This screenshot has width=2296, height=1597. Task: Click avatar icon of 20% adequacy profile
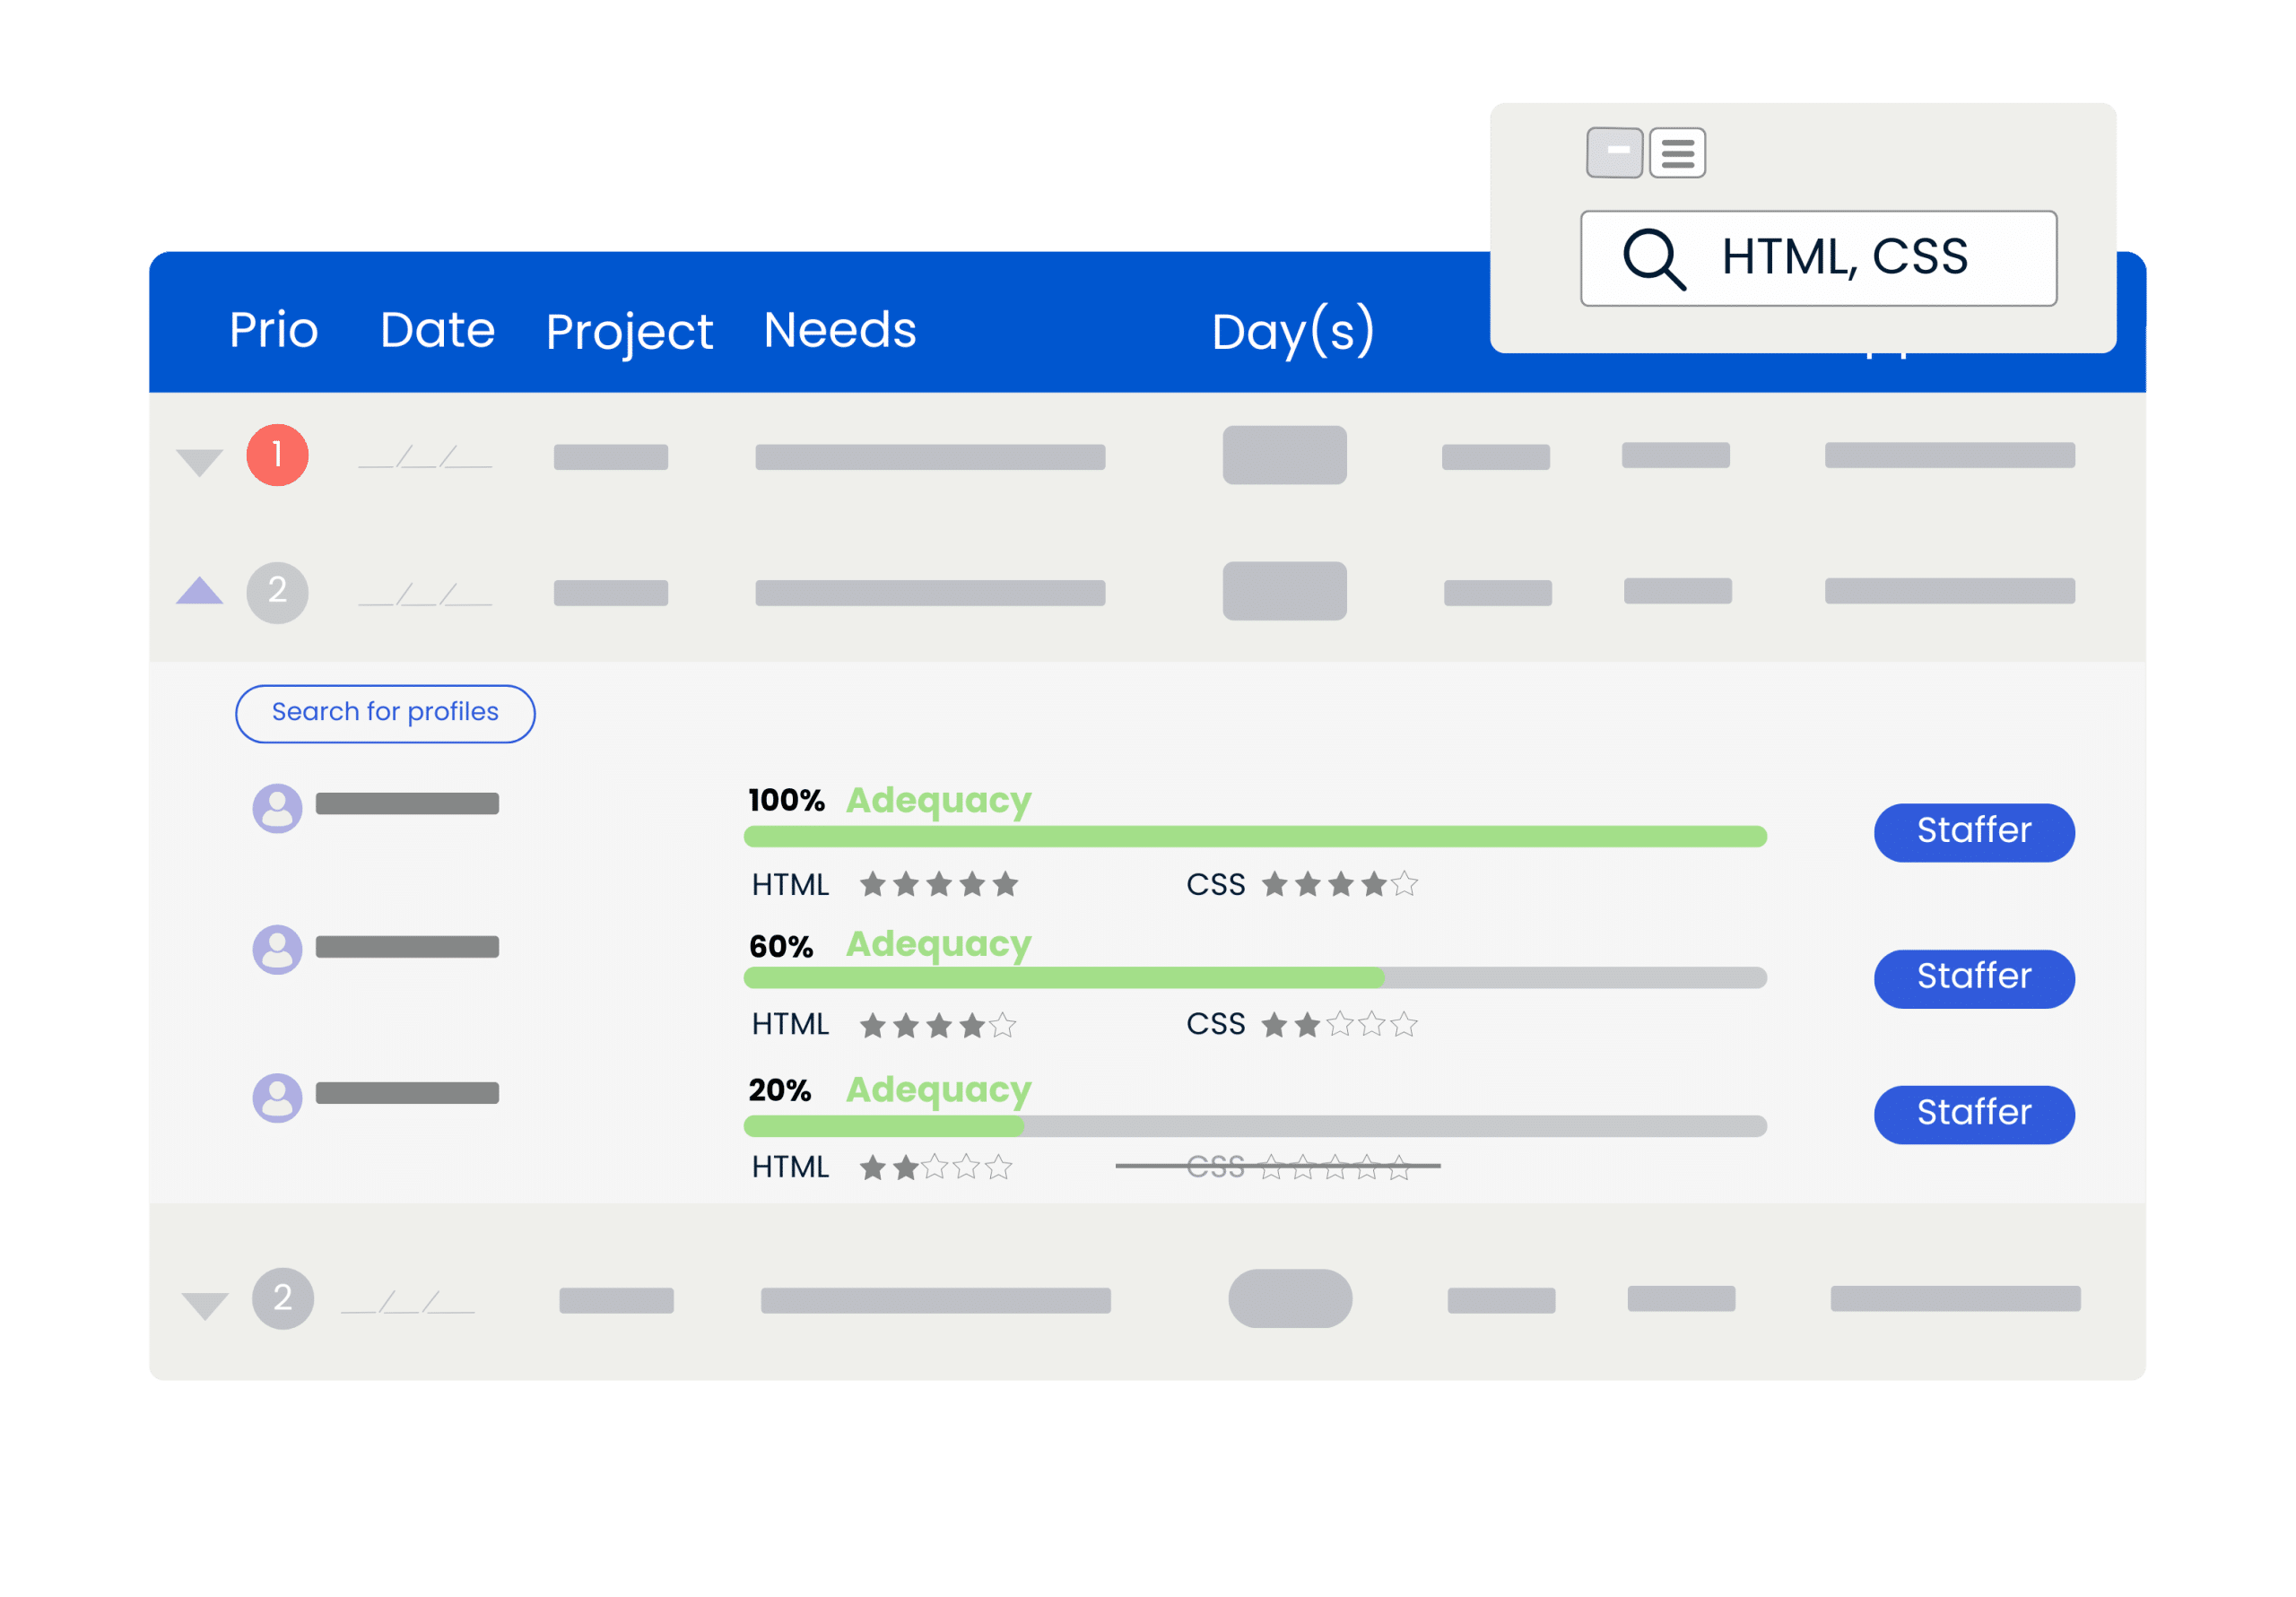tap(277, 1097)
